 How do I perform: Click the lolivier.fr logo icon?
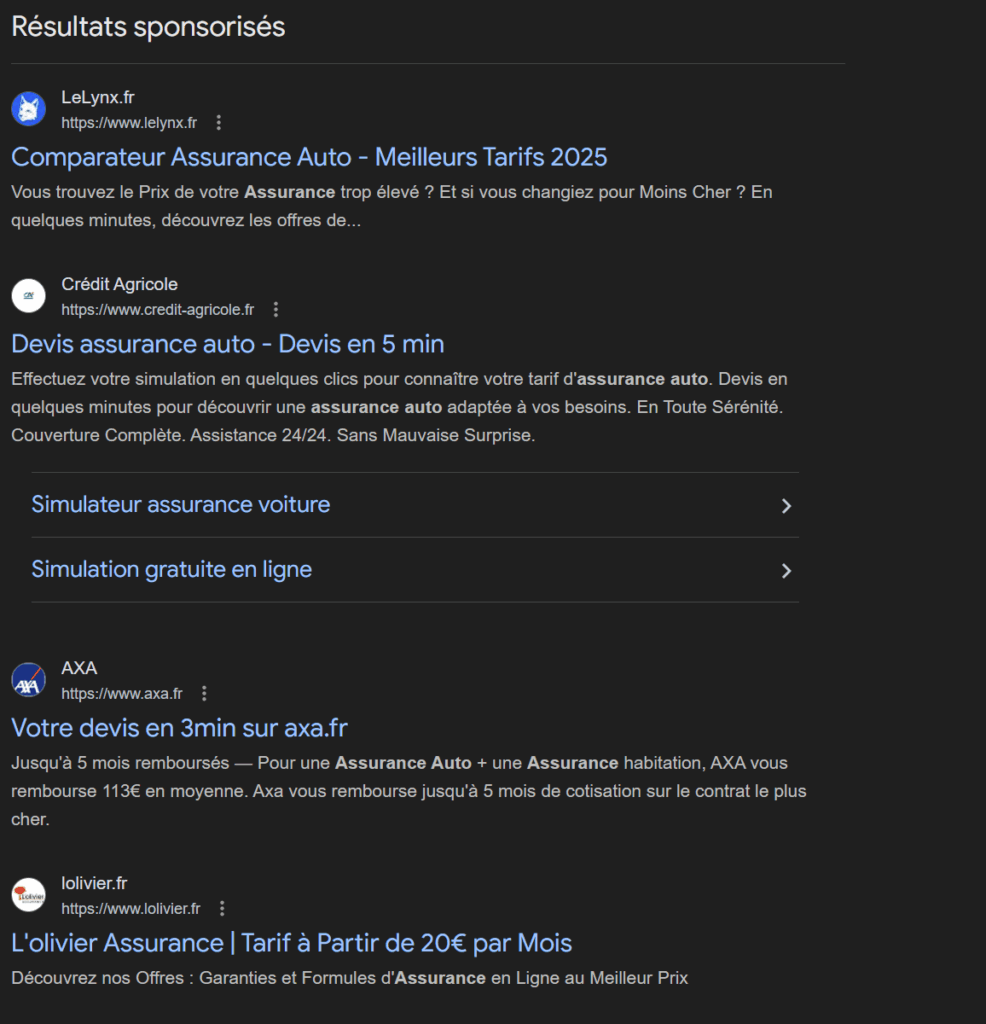coord(29,895)
